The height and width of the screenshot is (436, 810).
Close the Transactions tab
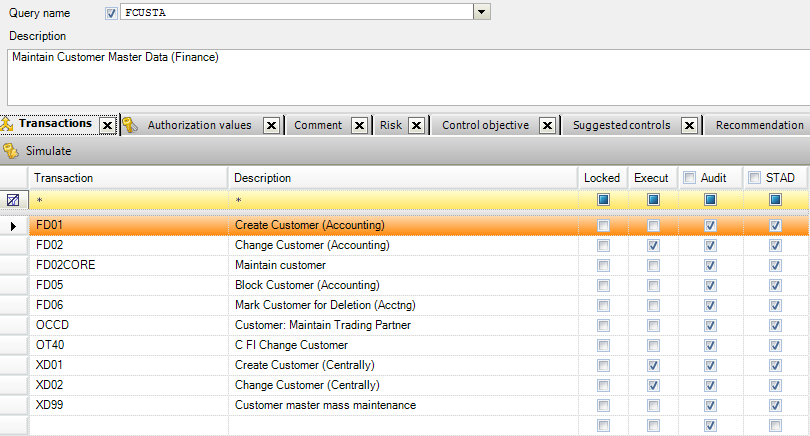[x=107, y=126]
